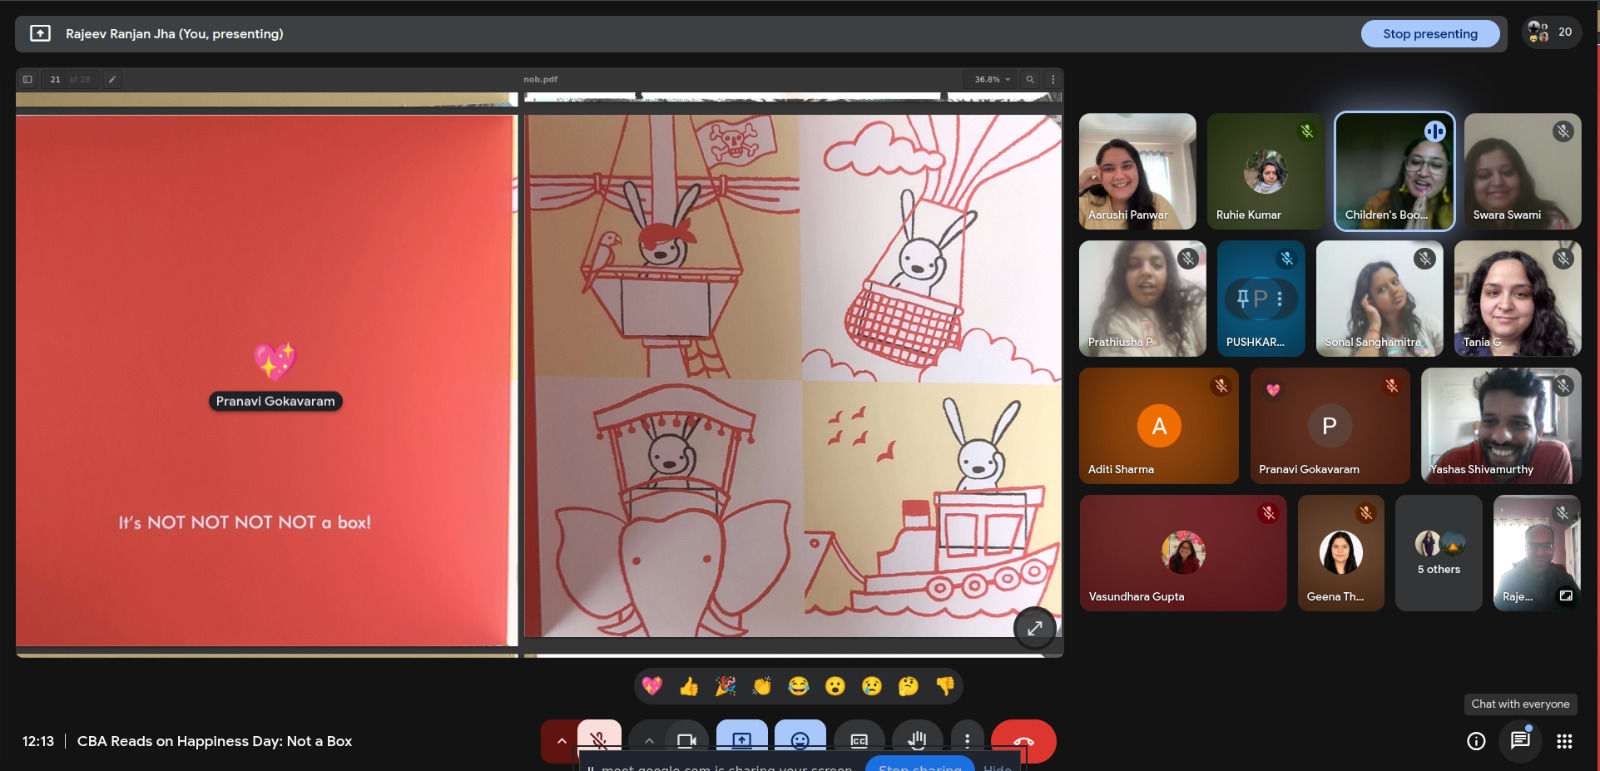Click the presenting screen icon beside Rajeev Ranjan Jha
The width and height of the screenshot is (1600, 771).
coord(40,33)
